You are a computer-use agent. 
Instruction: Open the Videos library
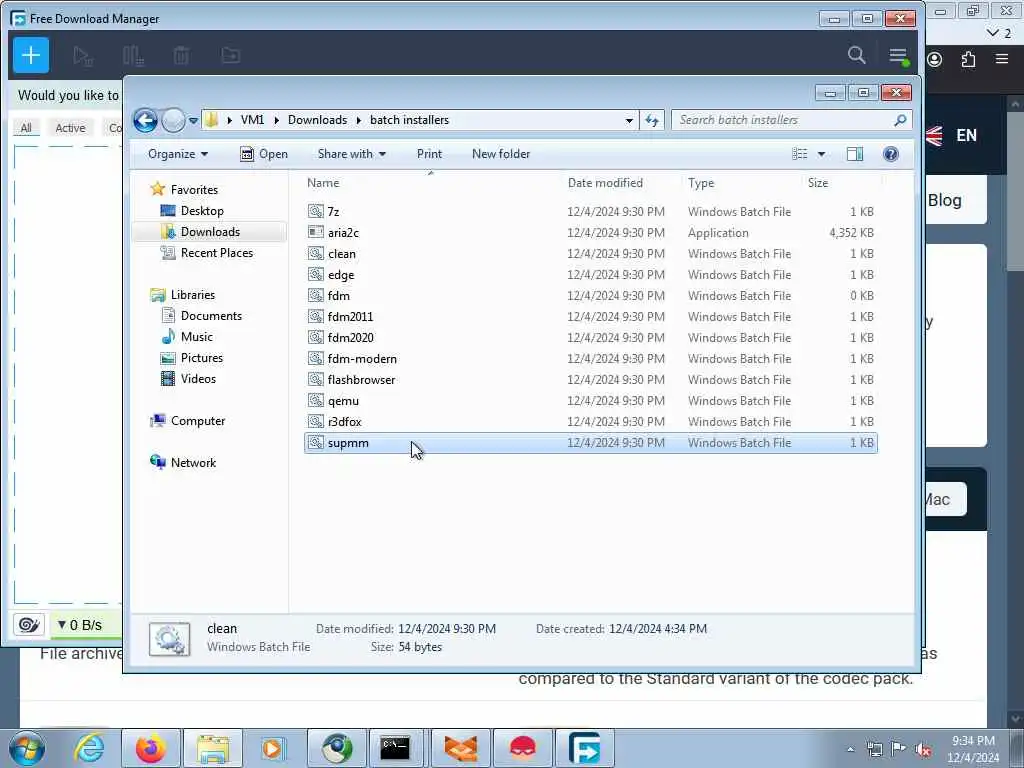pos(189,378)
